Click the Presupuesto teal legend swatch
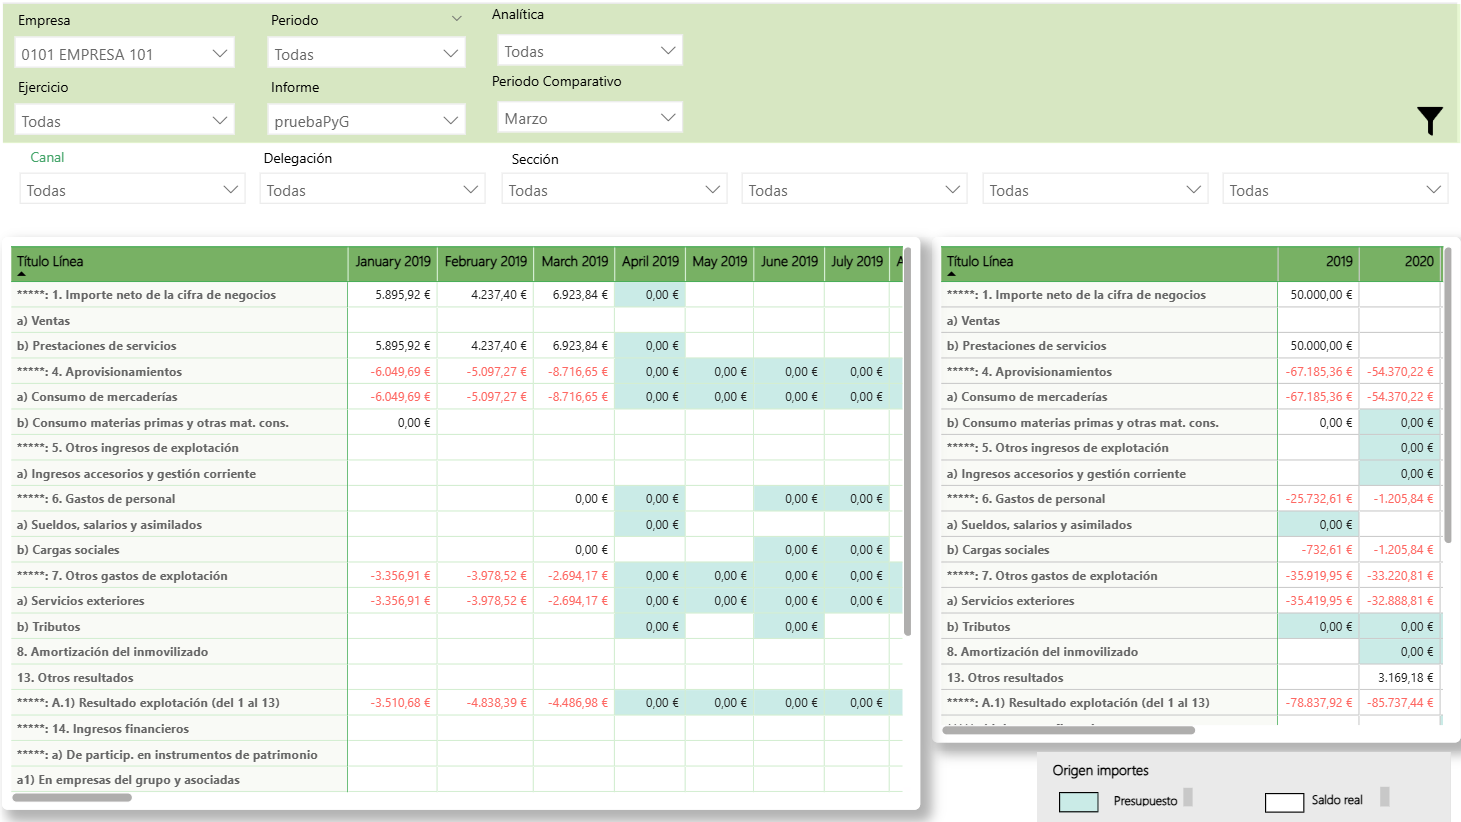Viewport: 1461px width, 822px height. click(x=1078, y=802)
